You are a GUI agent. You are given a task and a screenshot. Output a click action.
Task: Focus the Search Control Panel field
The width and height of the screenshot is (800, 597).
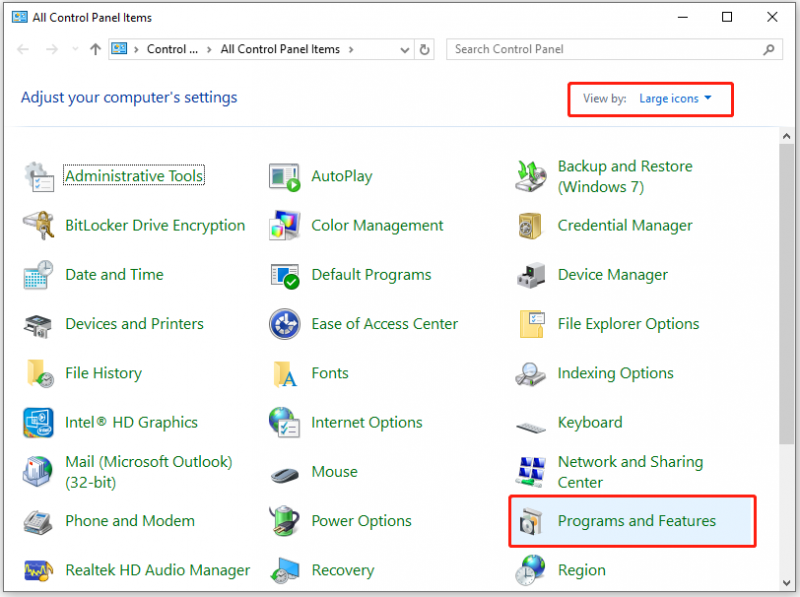[607, 49]
